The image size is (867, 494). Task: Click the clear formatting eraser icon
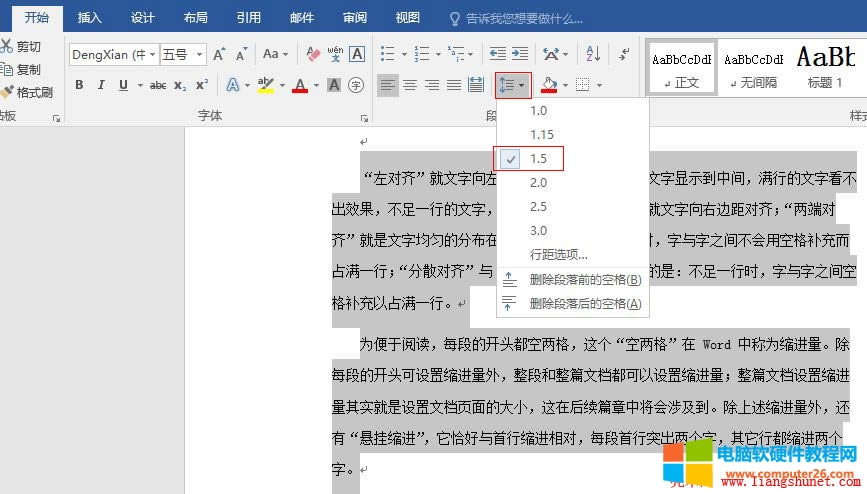tap(313, 54)
